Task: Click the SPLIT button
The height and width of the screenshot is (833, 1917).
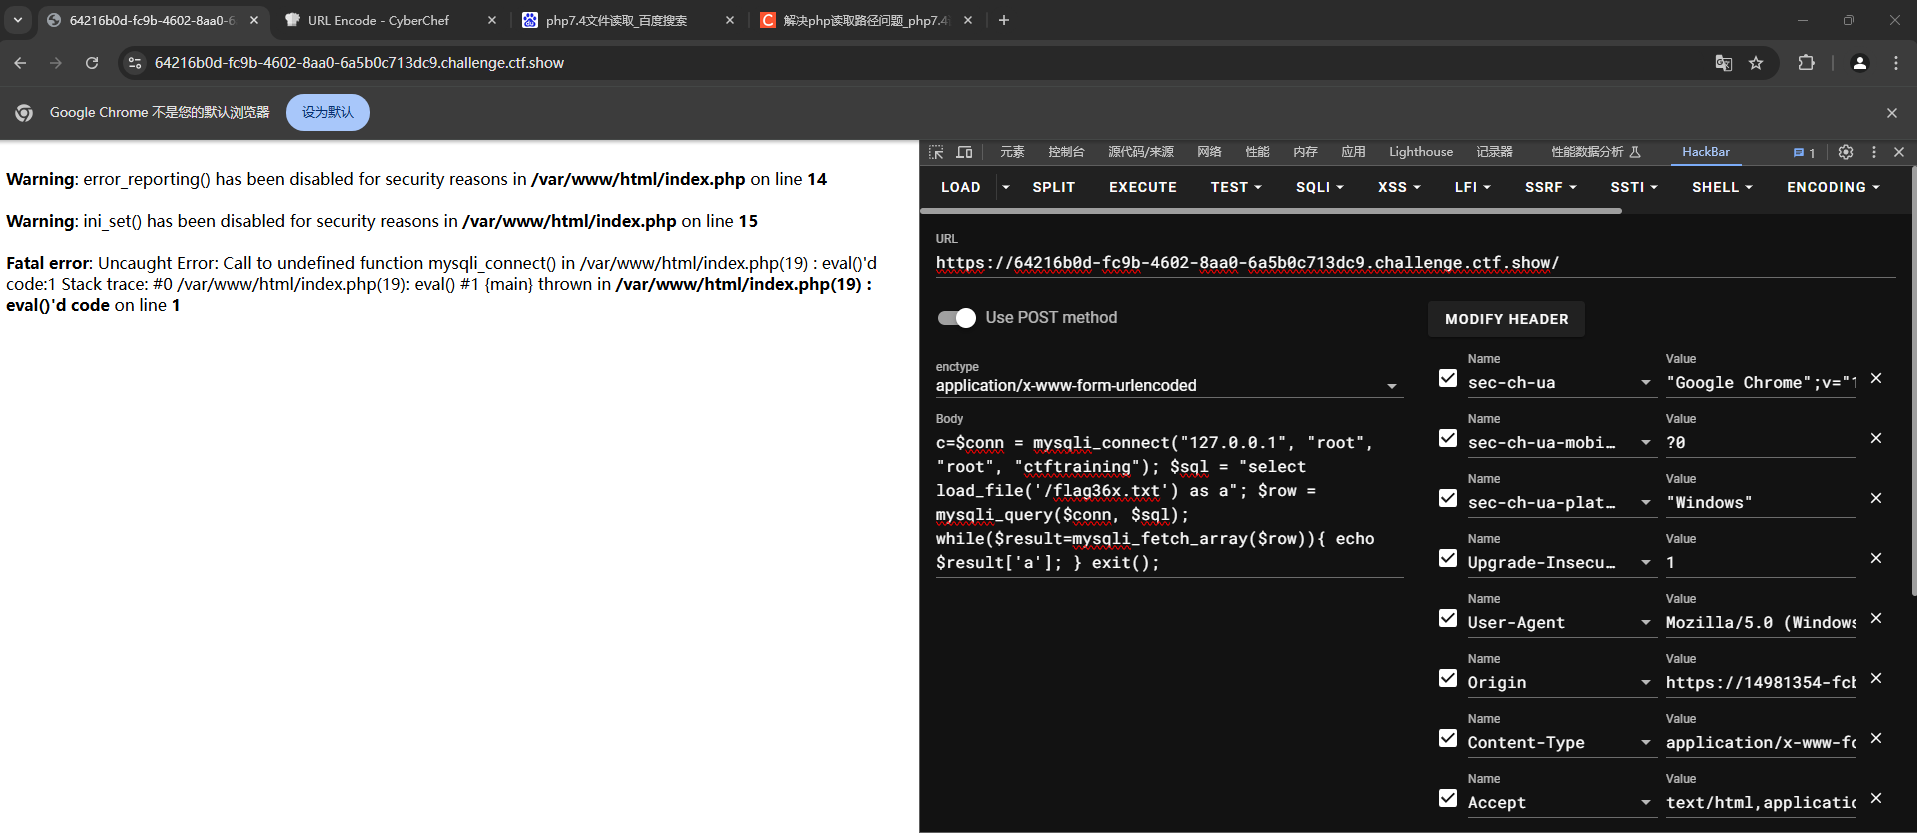Action: tap(1054, 187)
